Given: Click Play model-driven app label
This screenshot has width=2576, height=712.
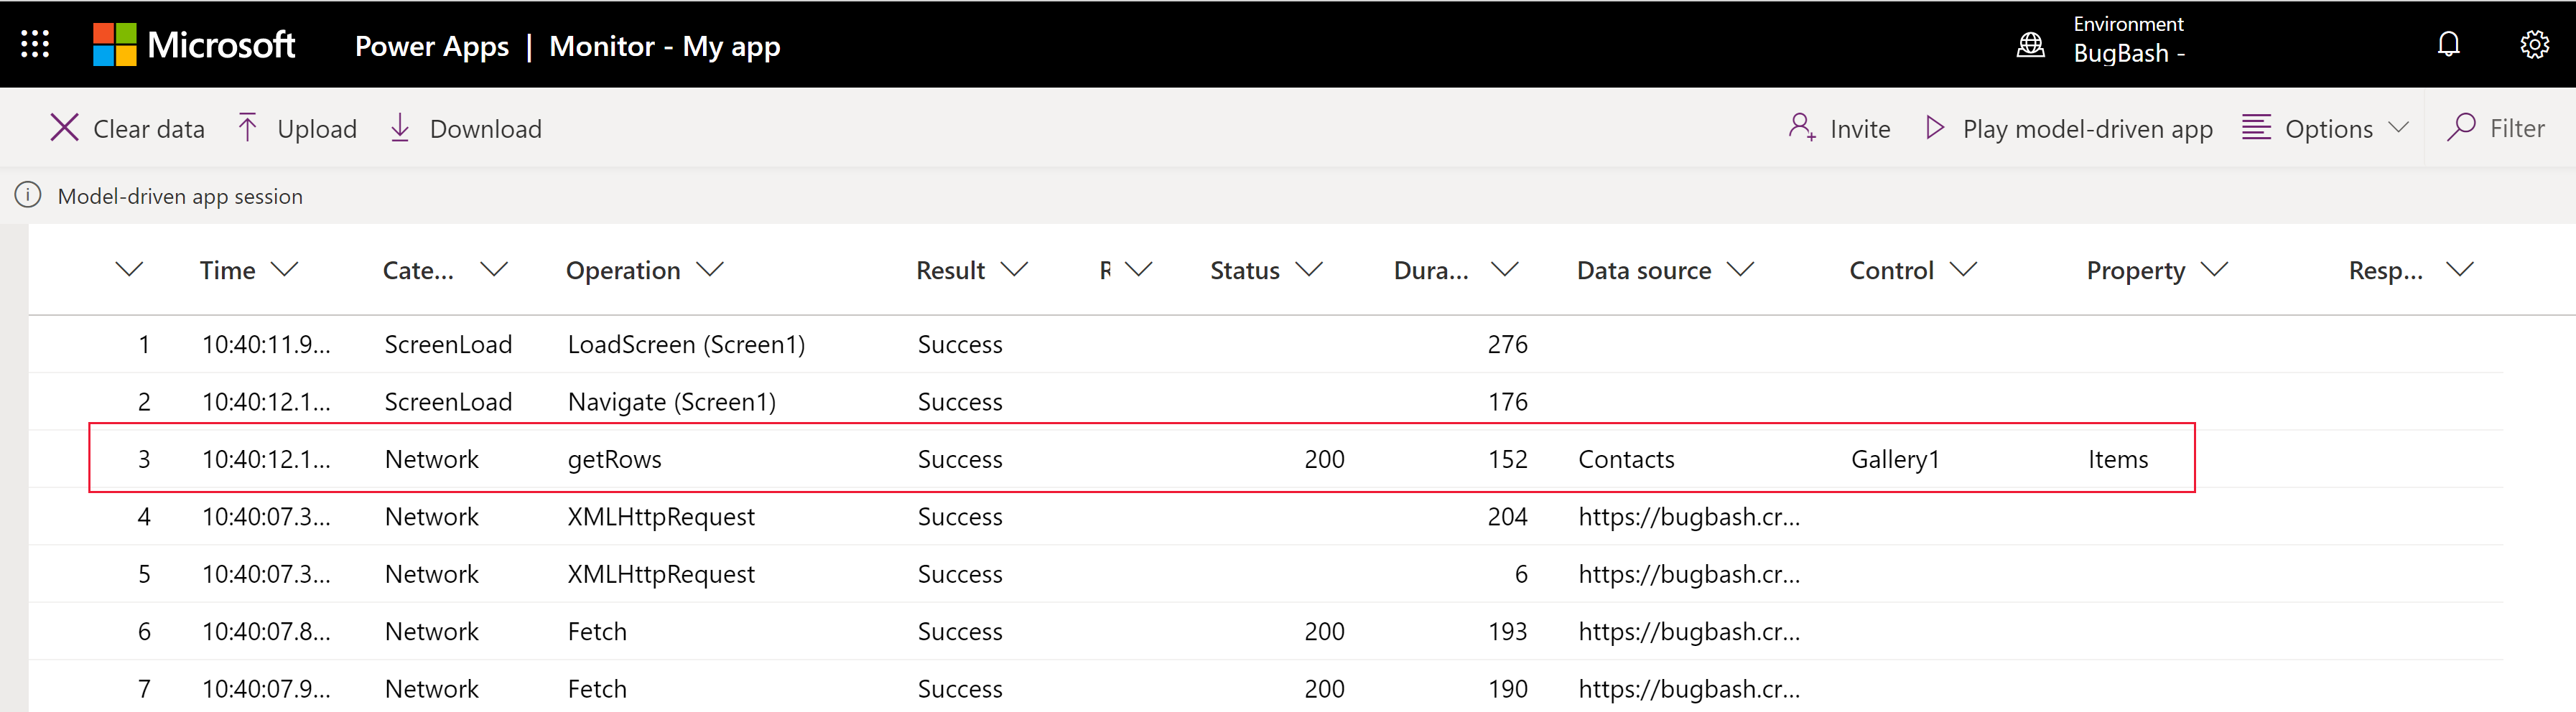Looking at the screenshot, I should [2088, 129].
